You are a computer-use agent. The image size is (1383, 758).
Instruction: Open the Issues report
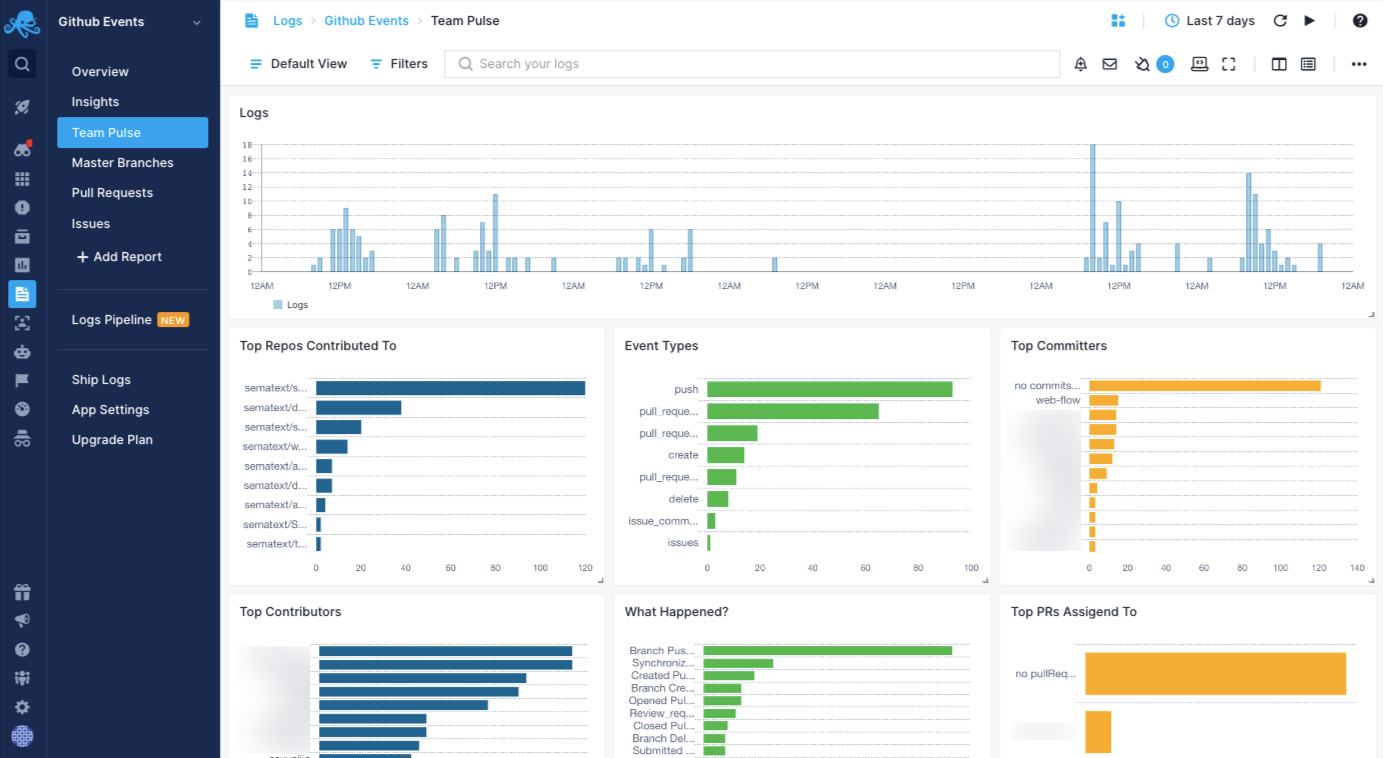tap(91, 224)
